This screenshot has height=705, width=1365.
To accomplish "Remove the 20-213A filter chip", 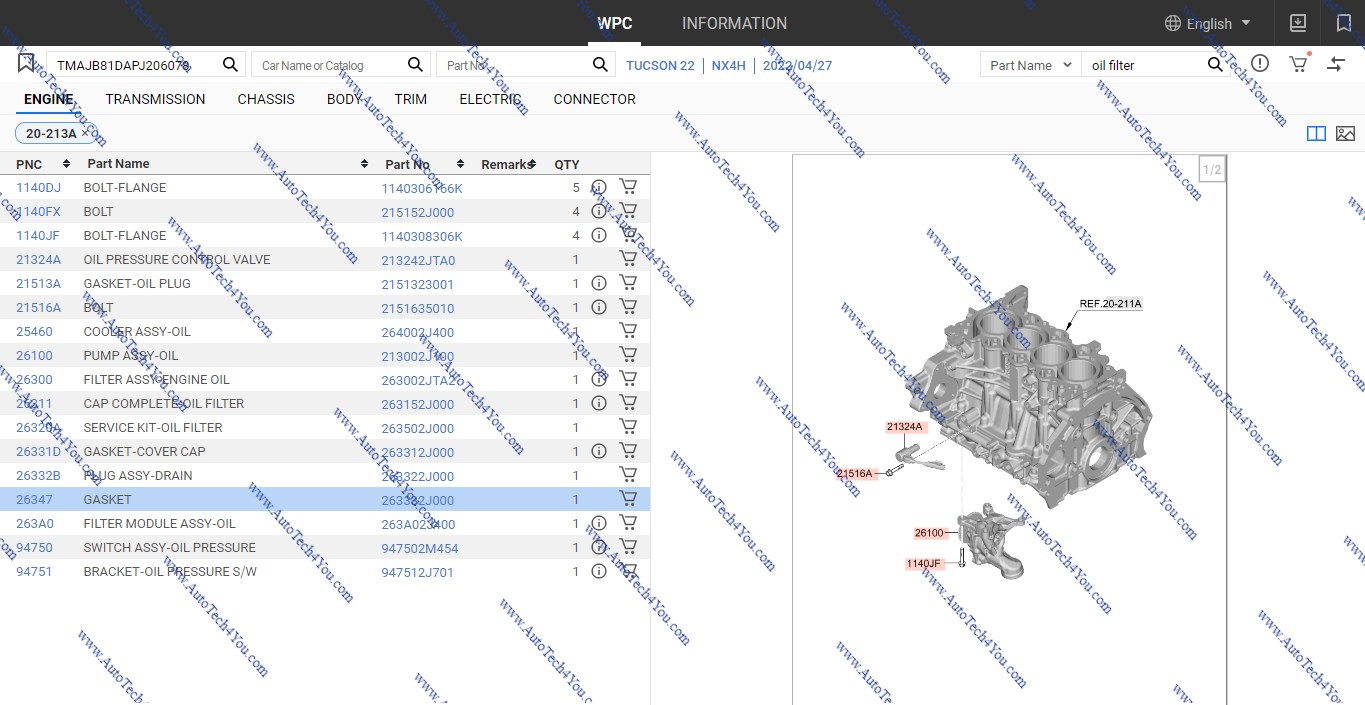I will coord(85,134).
